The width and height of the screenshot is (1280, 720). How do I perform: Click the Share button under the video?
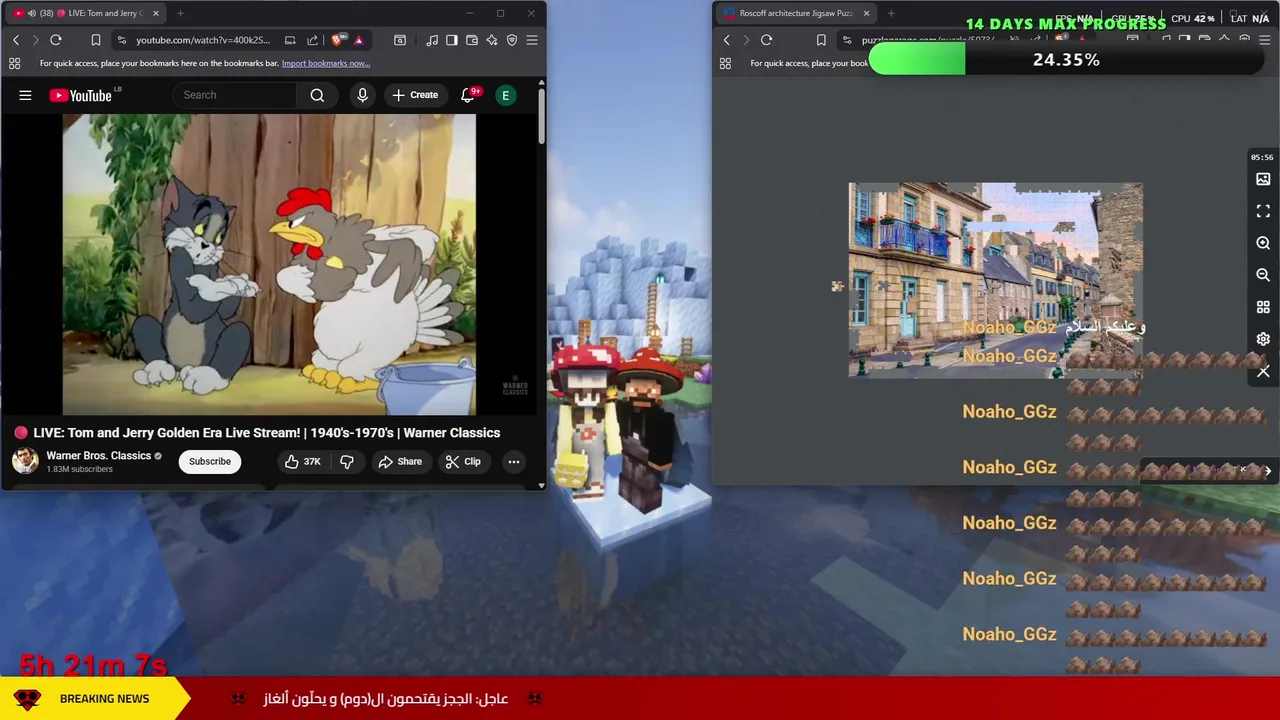click(400, 461)
